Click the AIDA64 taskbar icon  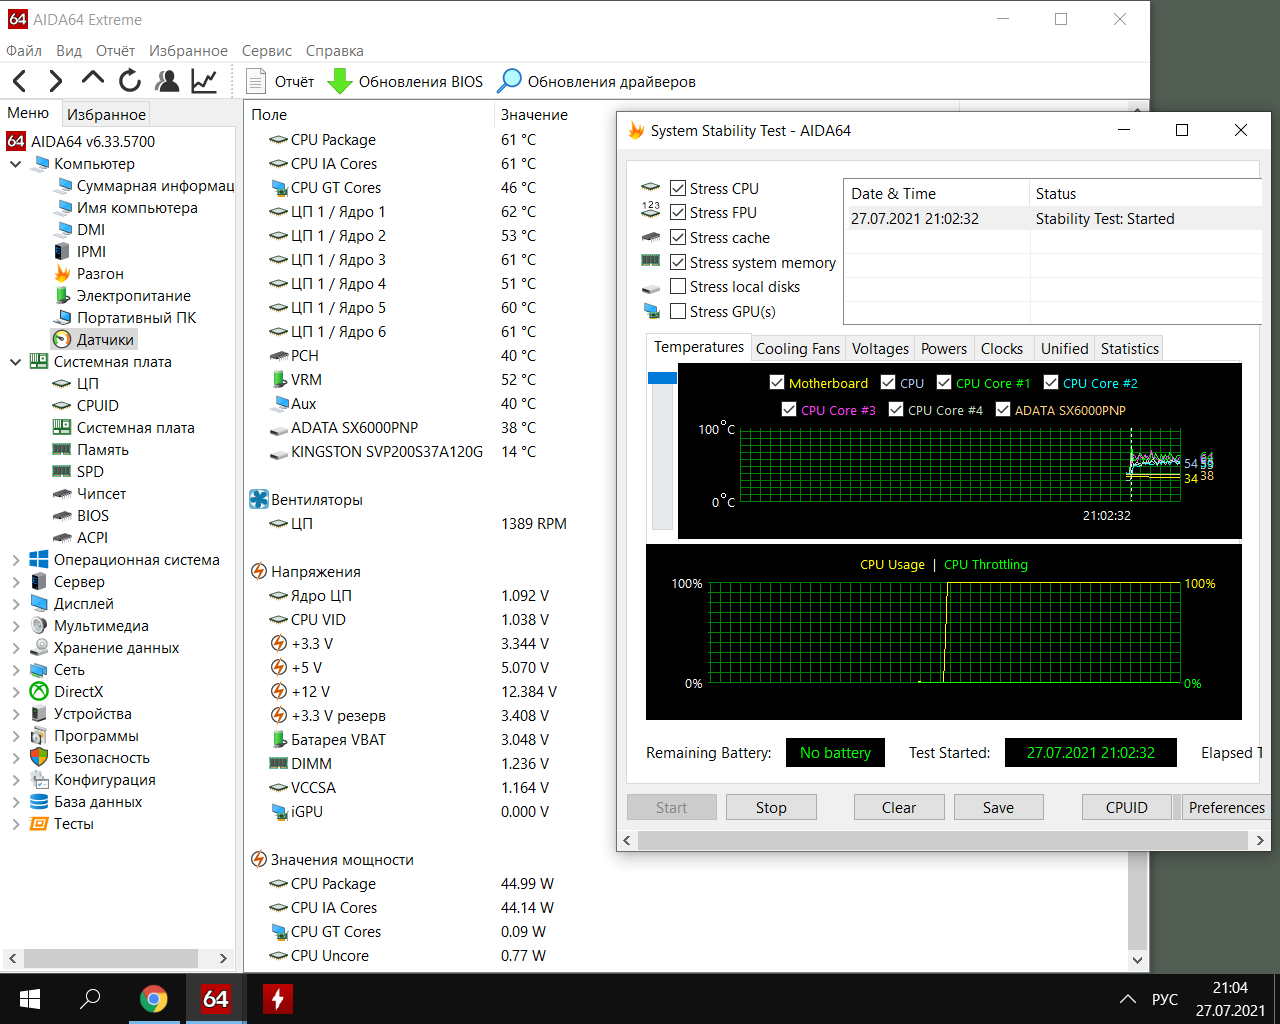216,998
